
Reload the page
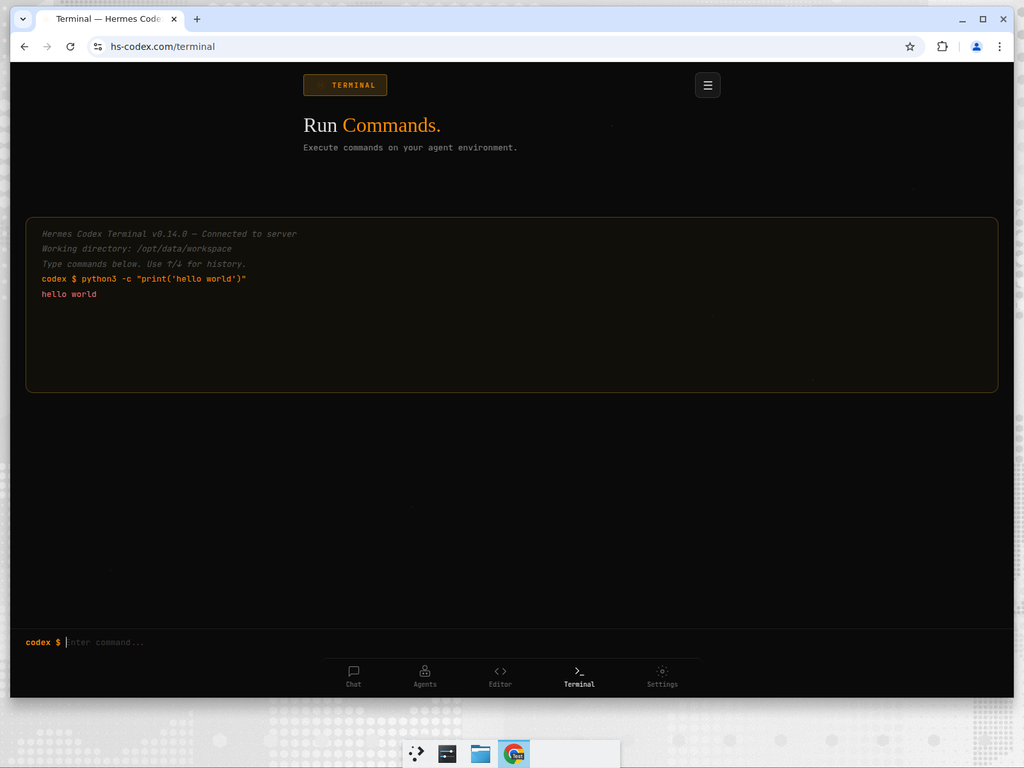tap(71, 46)
